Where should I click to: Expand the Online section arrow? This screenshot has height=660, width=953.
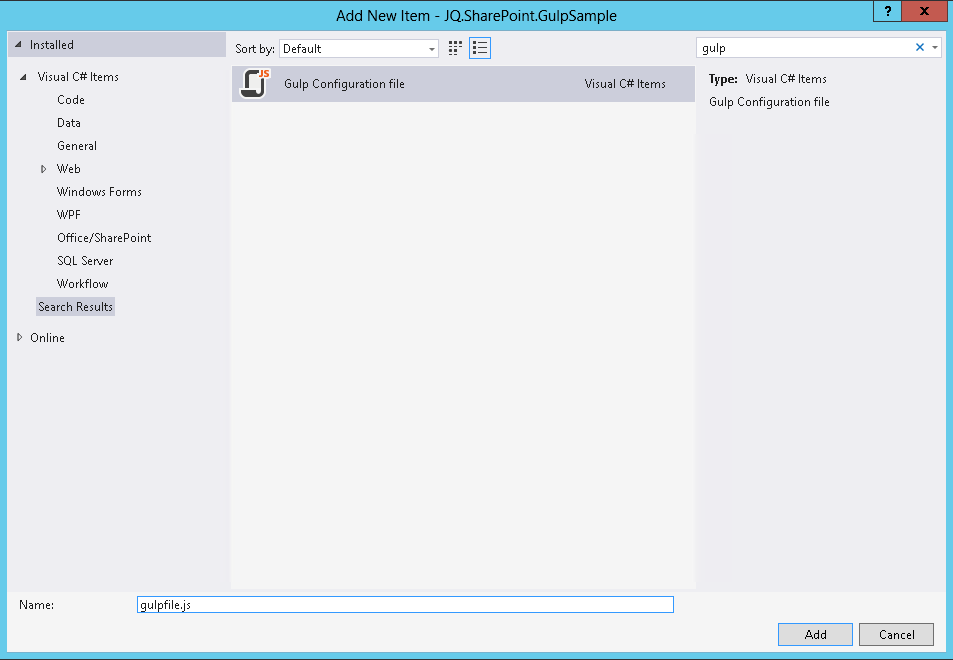(x=19, y=337)
